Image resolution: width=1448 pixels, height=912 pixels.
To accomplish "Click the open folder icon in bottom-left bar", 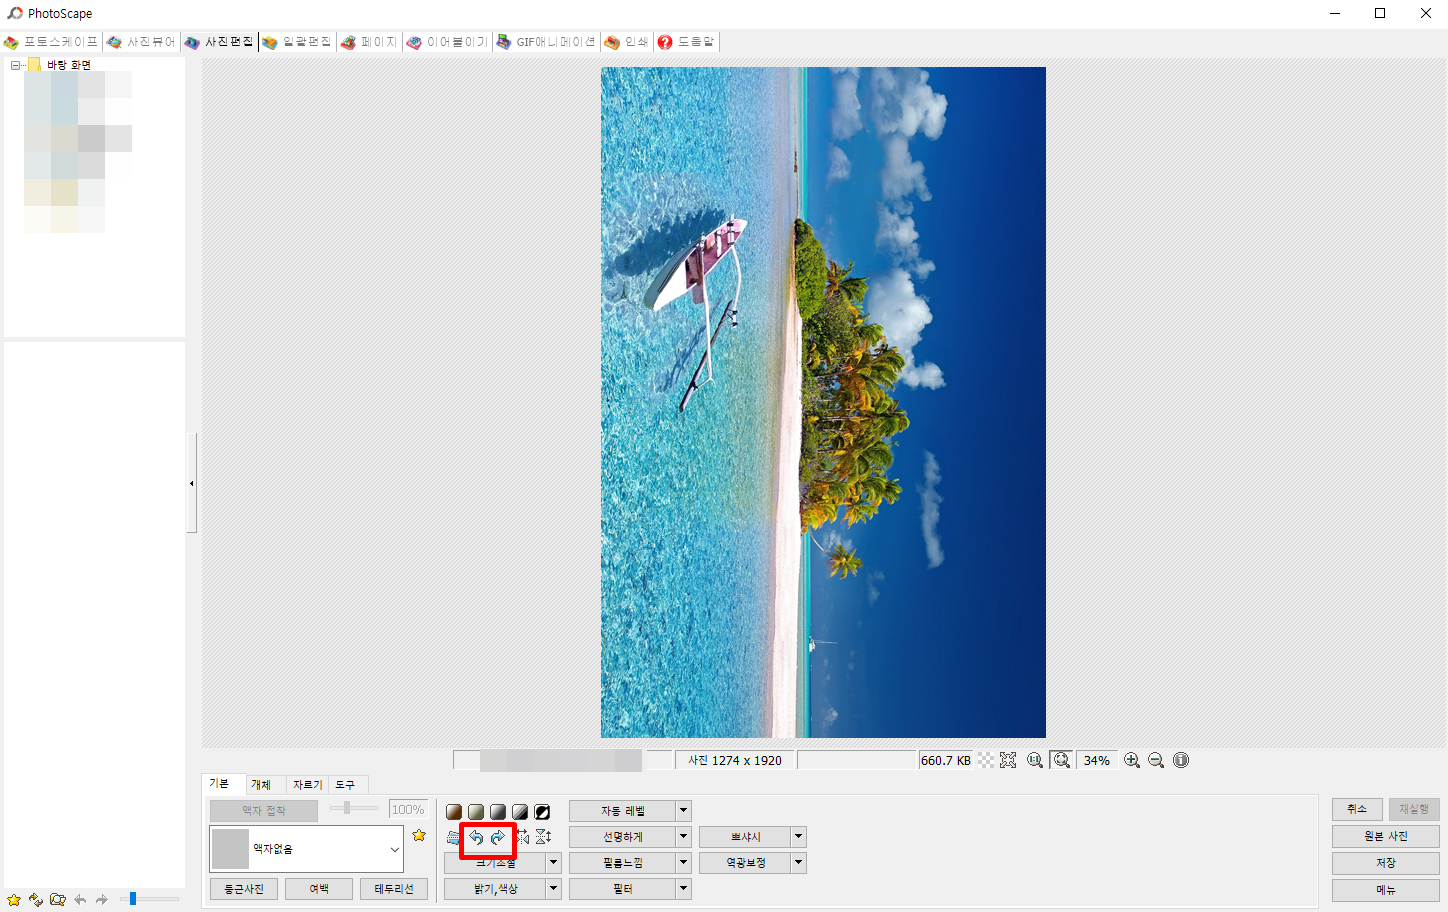I will [x=58, y=900].
